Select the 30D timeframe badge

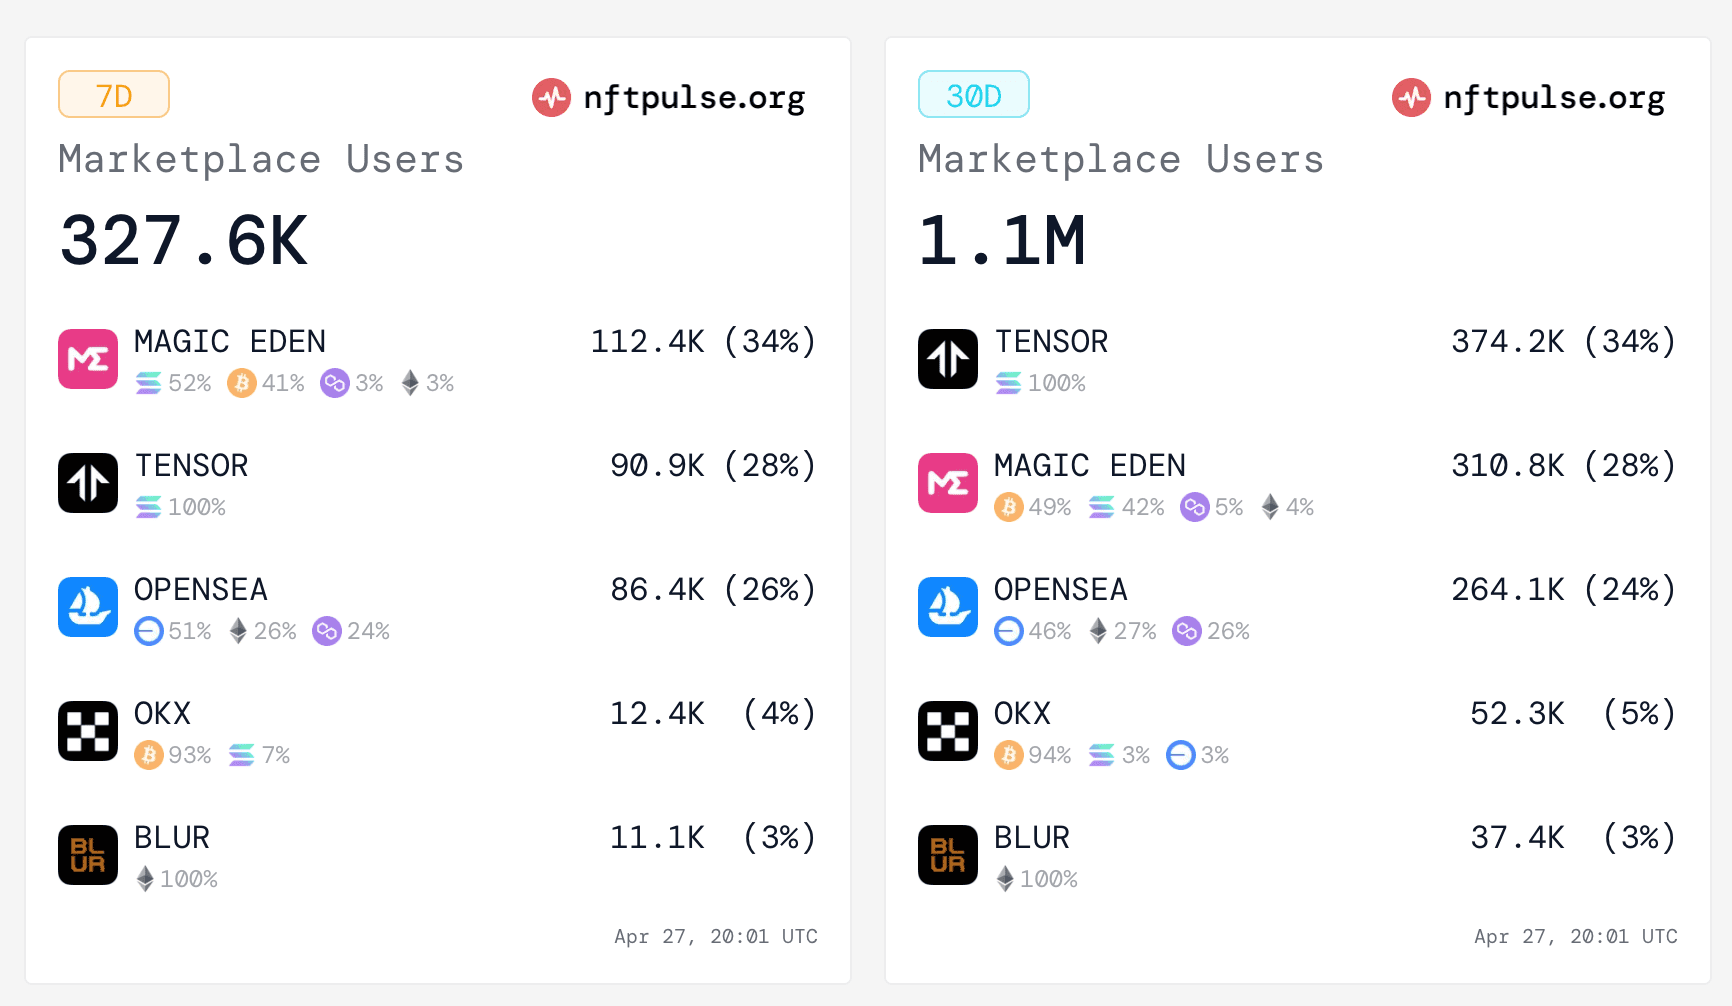973,95
